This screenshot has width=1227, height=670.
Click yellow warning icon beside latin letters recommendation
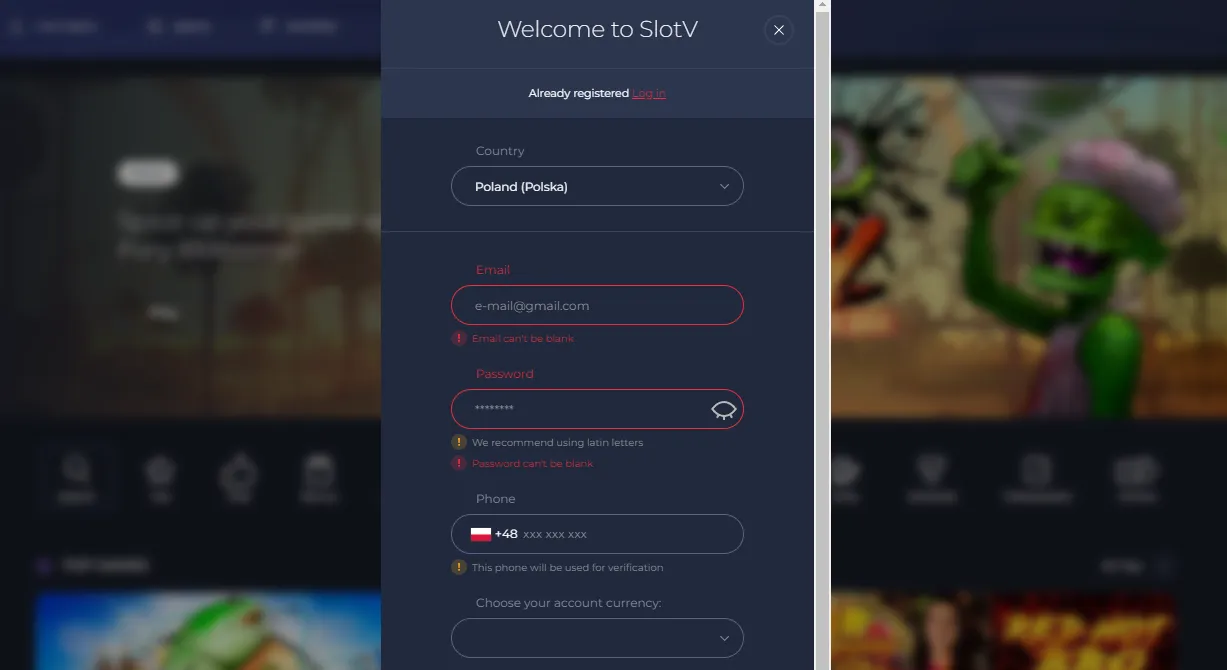(x=459, y=442)
